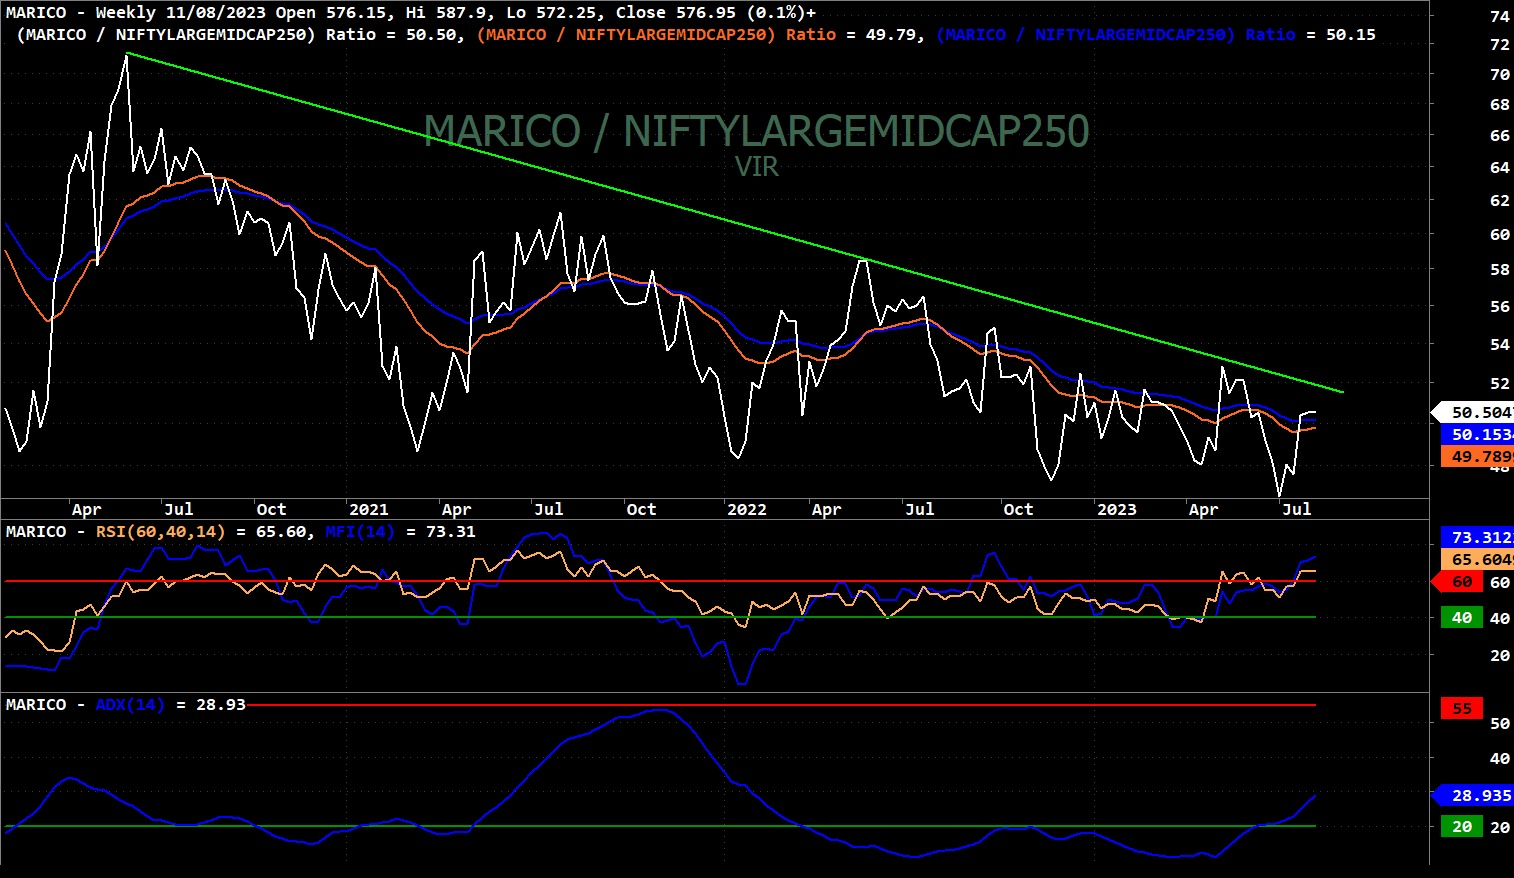Screen dimensions: 1514x878
Task: Click the blue 73.312 MFI value tag
Action: (x=1477, y=538)
